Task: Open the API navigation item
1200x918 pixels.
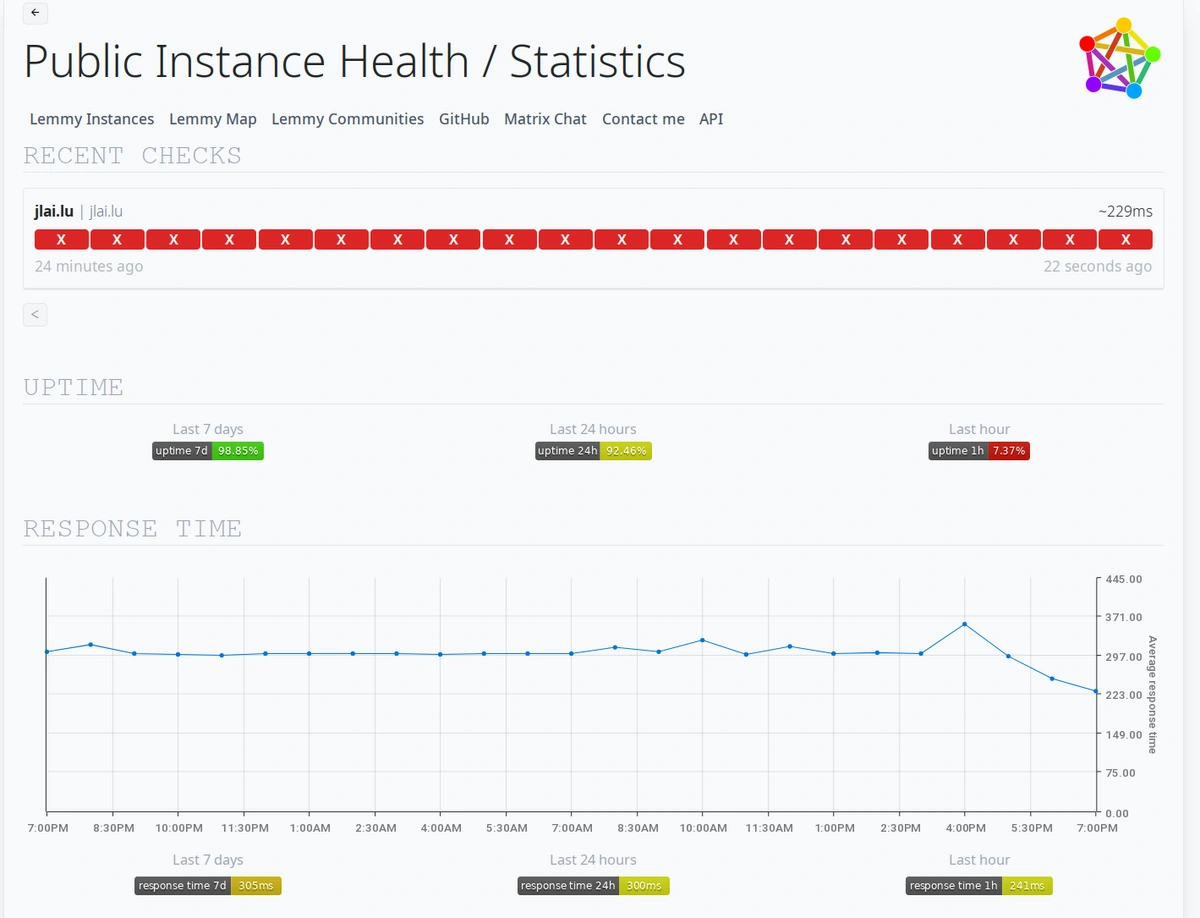Action: [711, 119]
